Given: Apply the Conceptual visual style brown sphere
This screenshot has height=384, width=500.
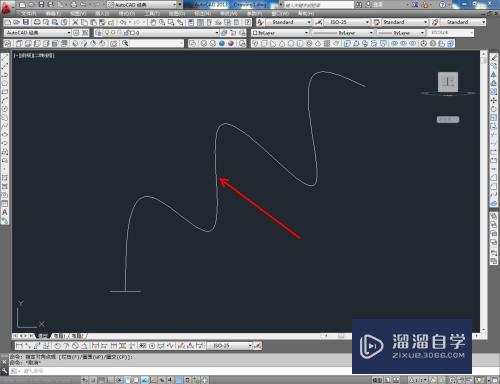Looking at the screenshot, I should point(231,43).
